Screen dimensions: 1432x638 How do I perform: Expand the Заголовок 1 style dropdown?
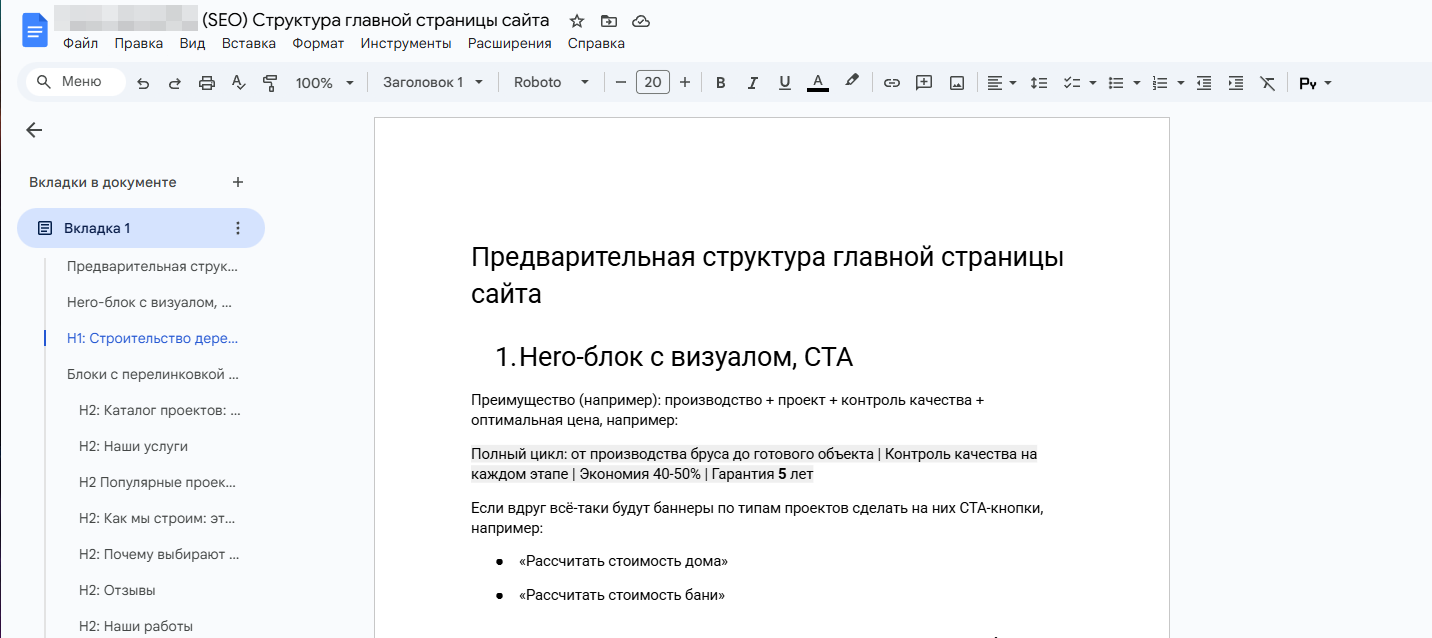pos(433,83)
